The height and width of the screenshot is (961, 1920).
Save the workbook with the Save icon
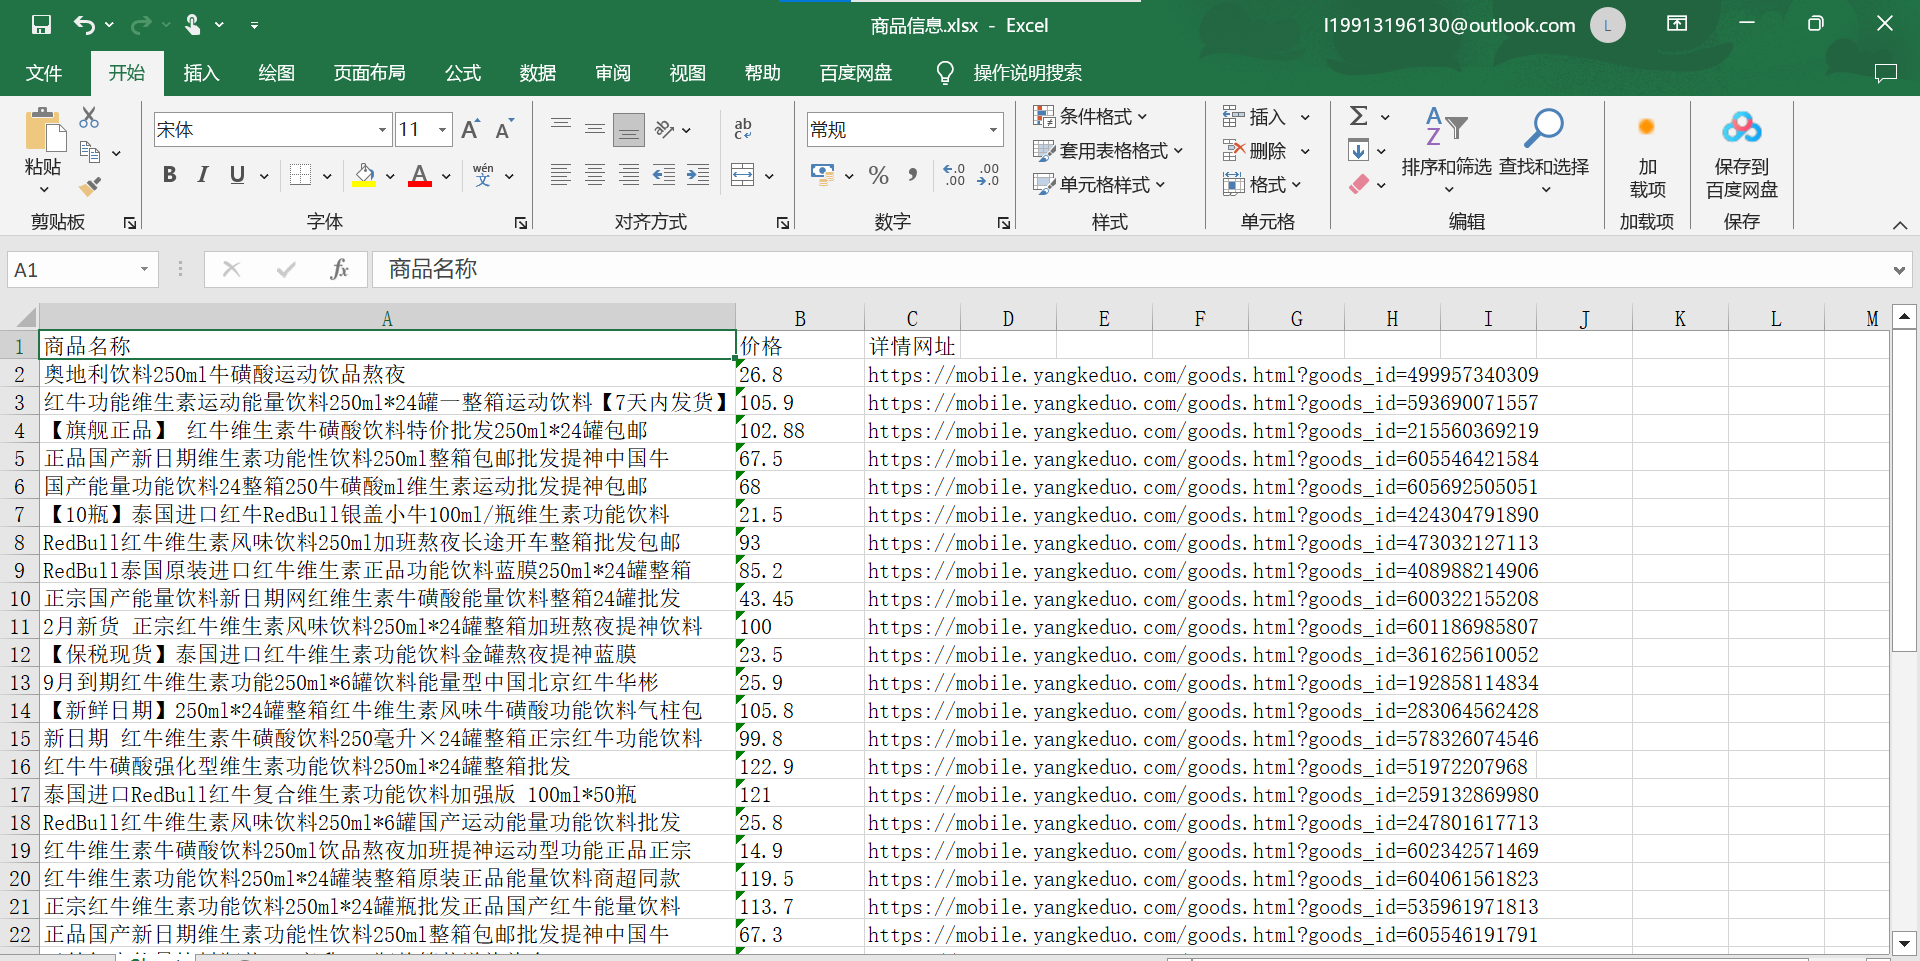(x=41, y=25)
